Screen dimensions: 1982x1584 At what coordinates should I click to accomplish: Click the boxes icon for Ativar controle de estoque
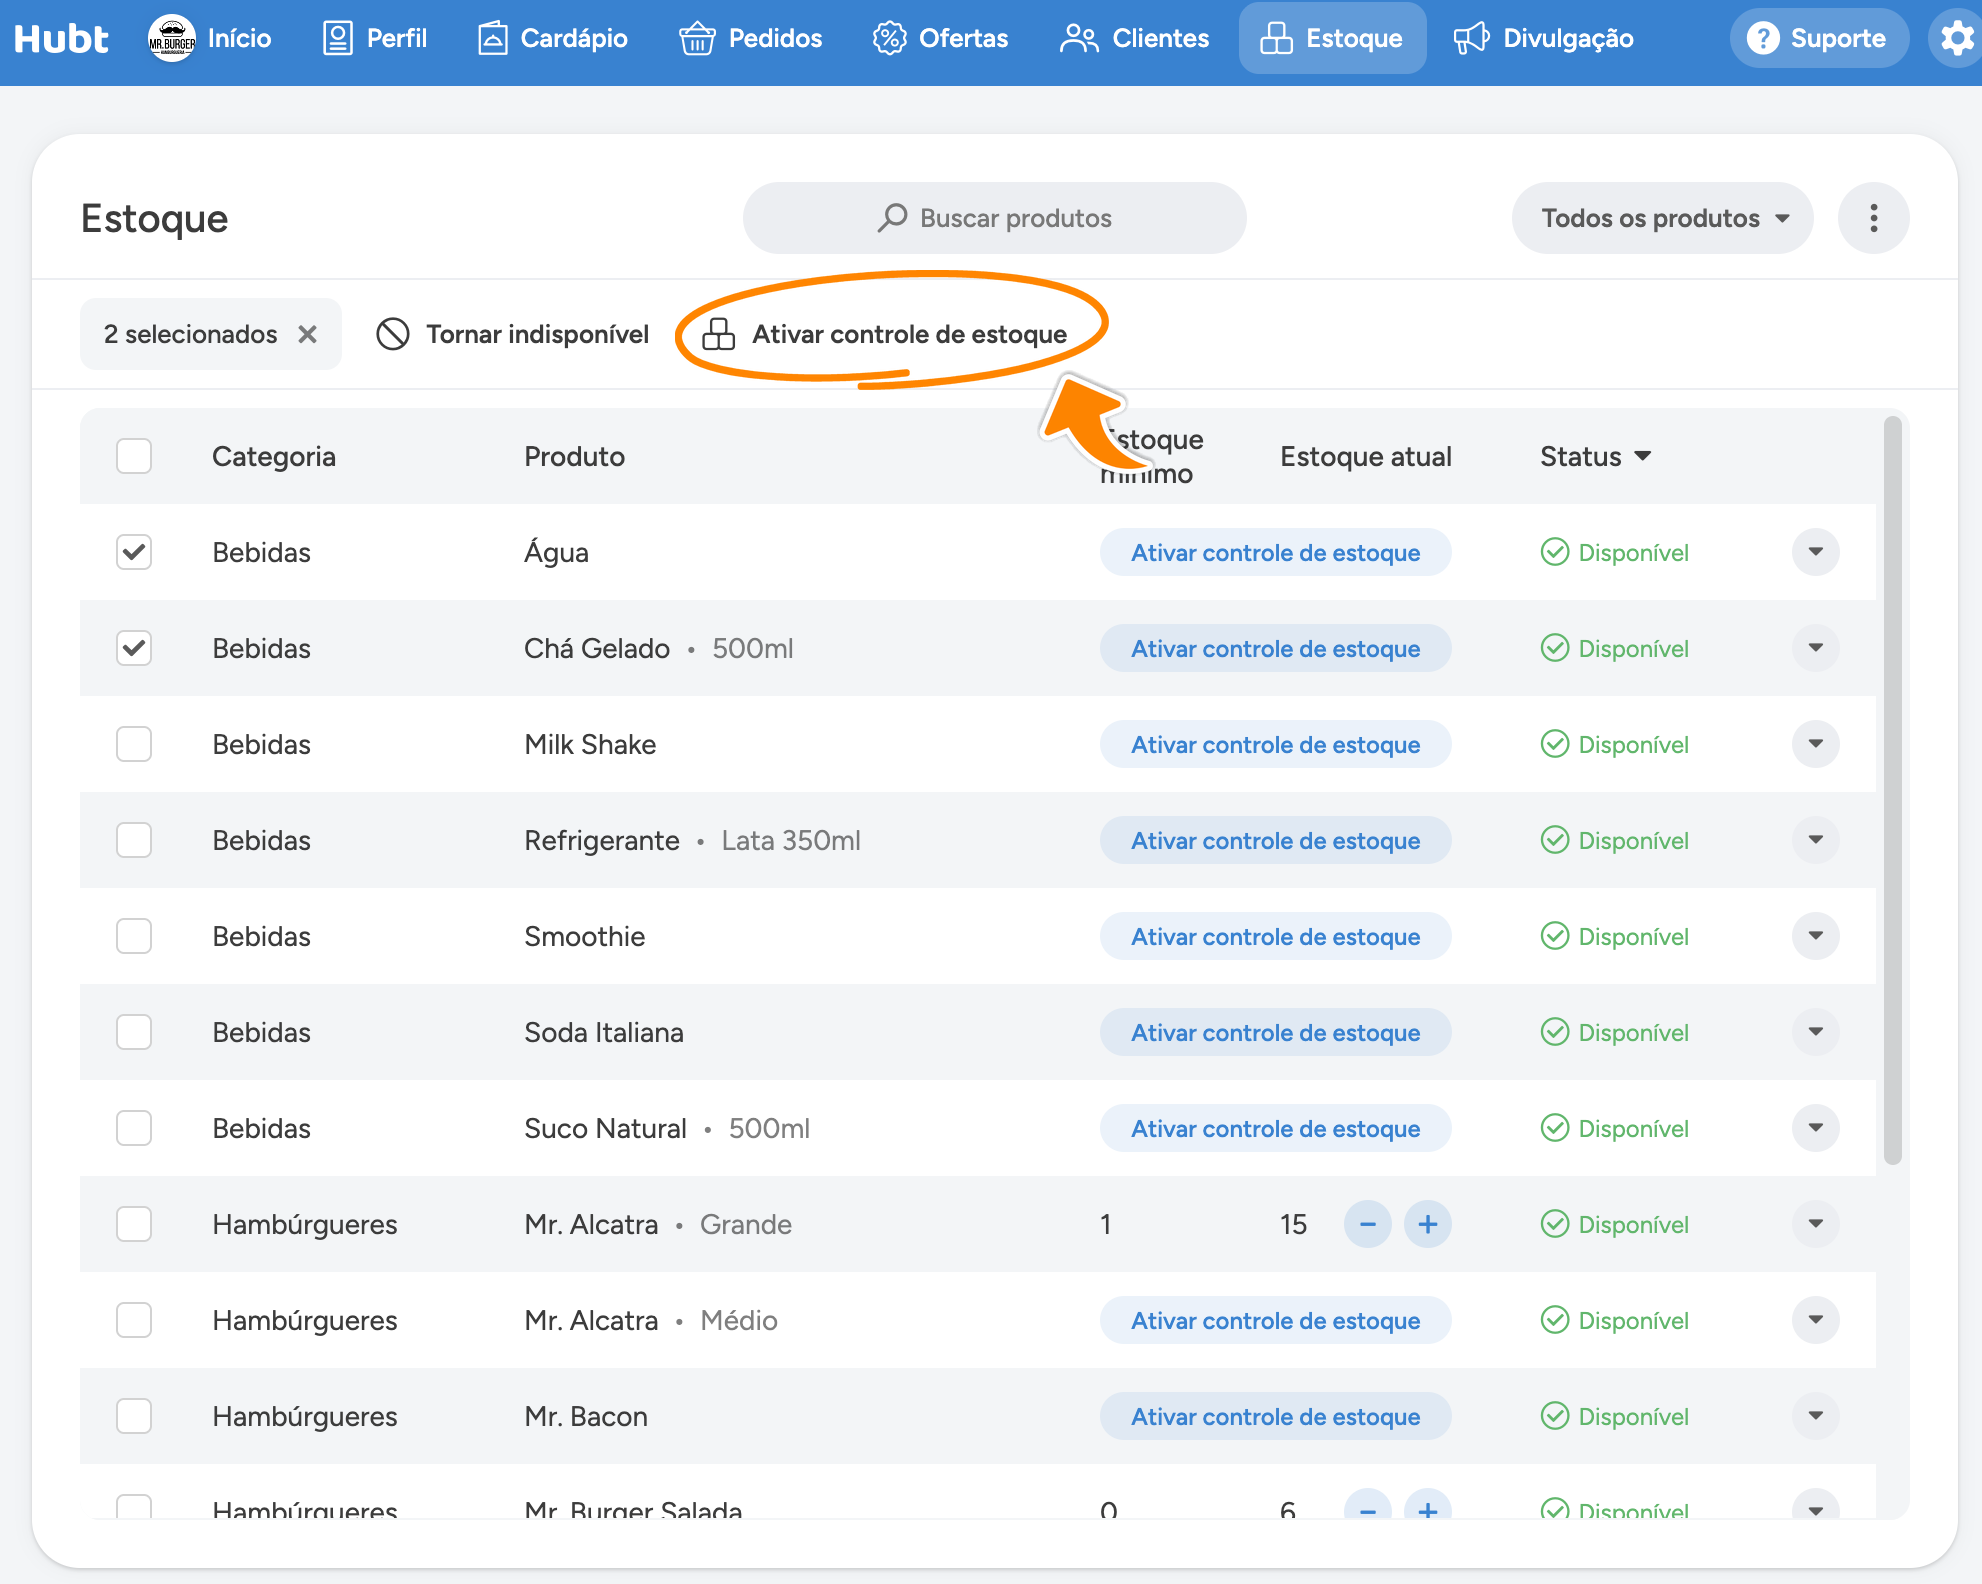718,334
